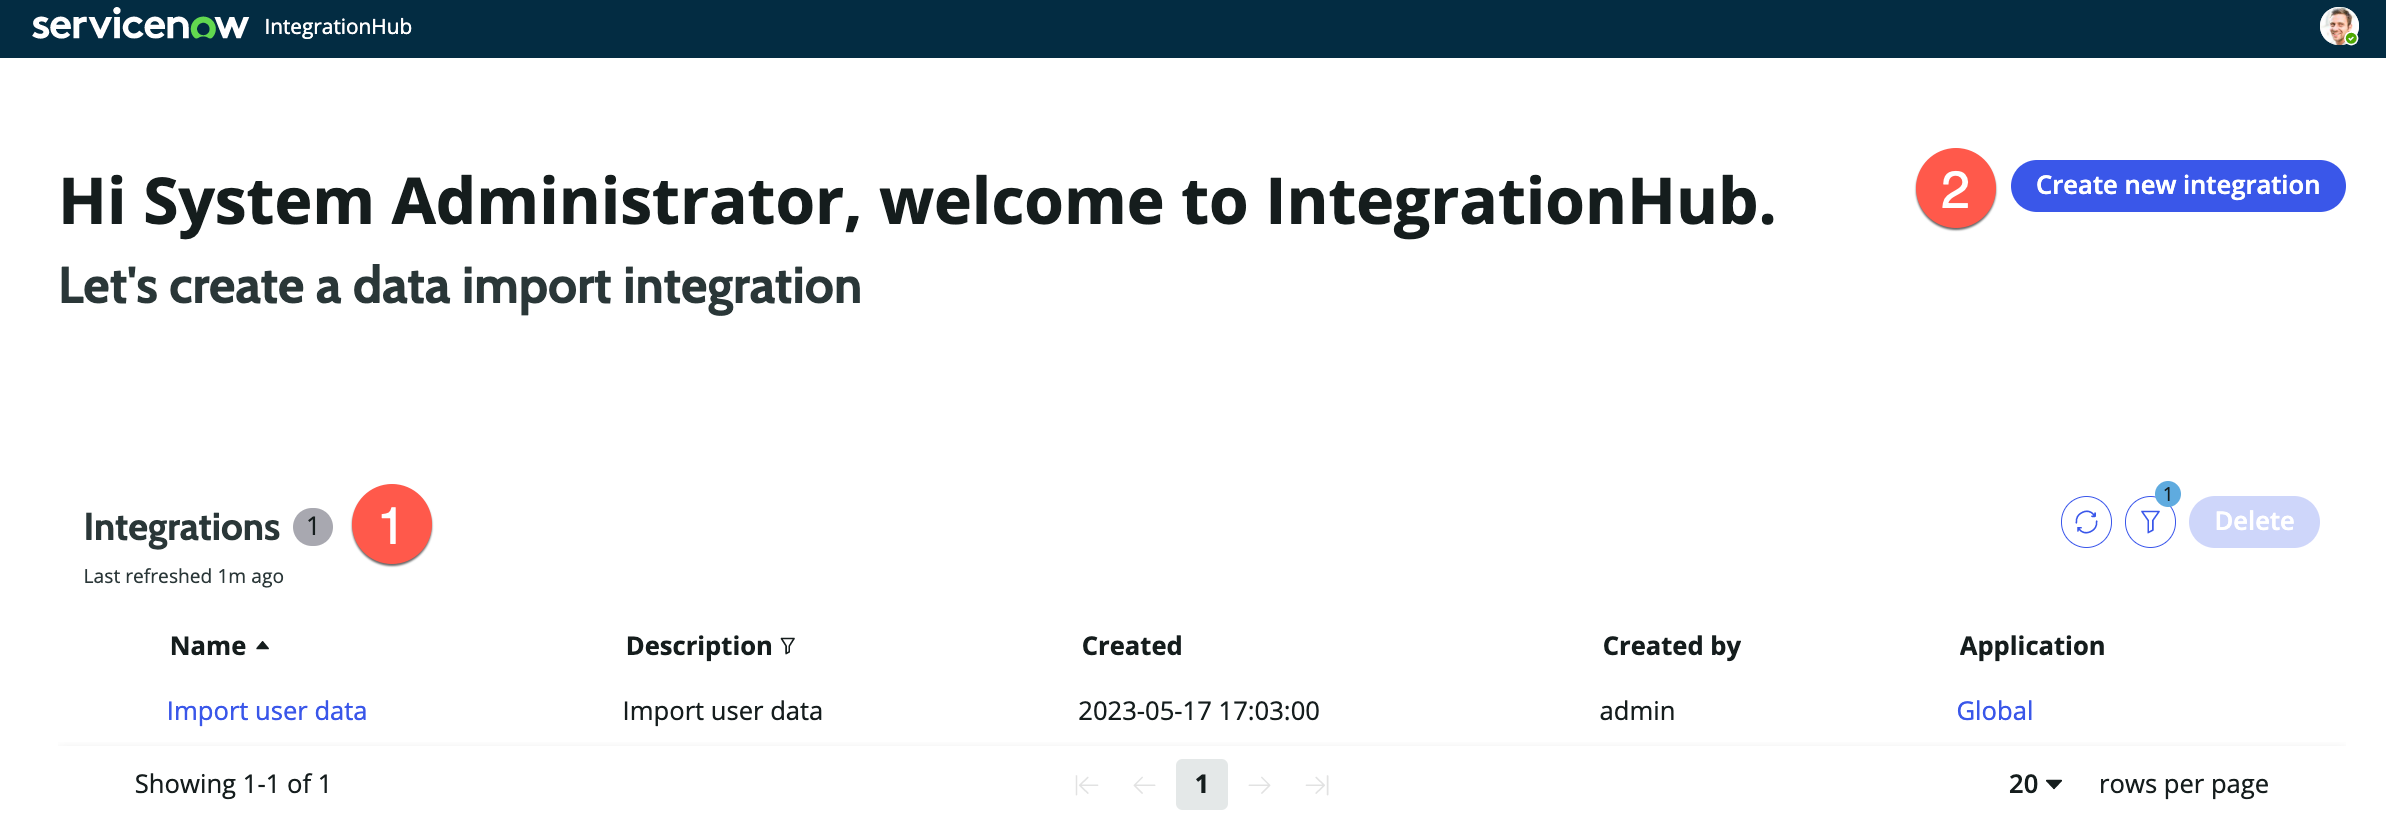
Task: Click the IntegrationHub title in header
Action: pos(338,27)
